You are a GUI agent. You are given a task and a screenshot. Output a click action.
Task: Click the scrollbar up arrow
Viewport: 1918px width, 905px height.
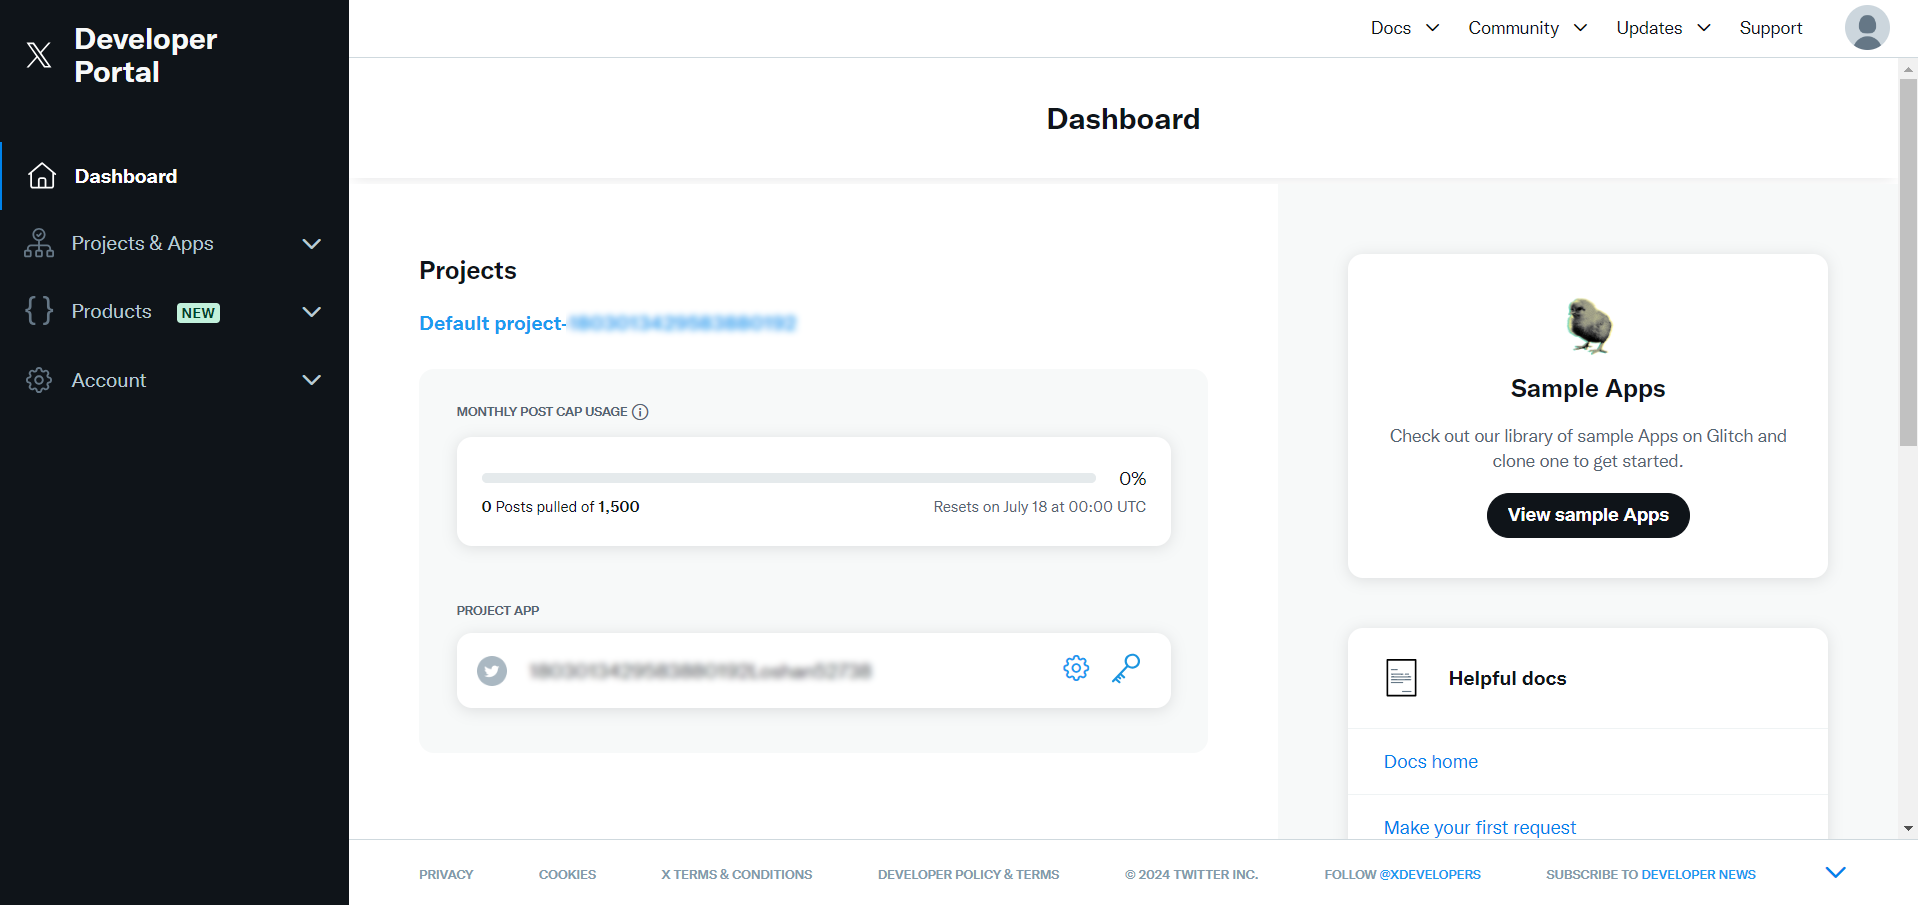pos(1908,69)
